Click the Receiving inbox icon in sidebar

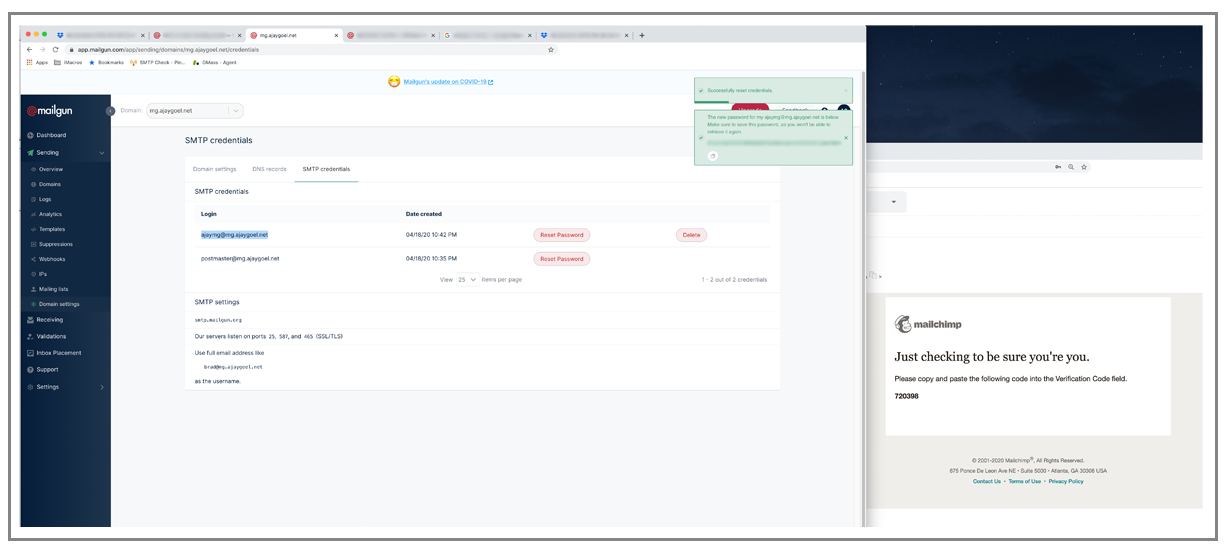click(x=30, y=320)
